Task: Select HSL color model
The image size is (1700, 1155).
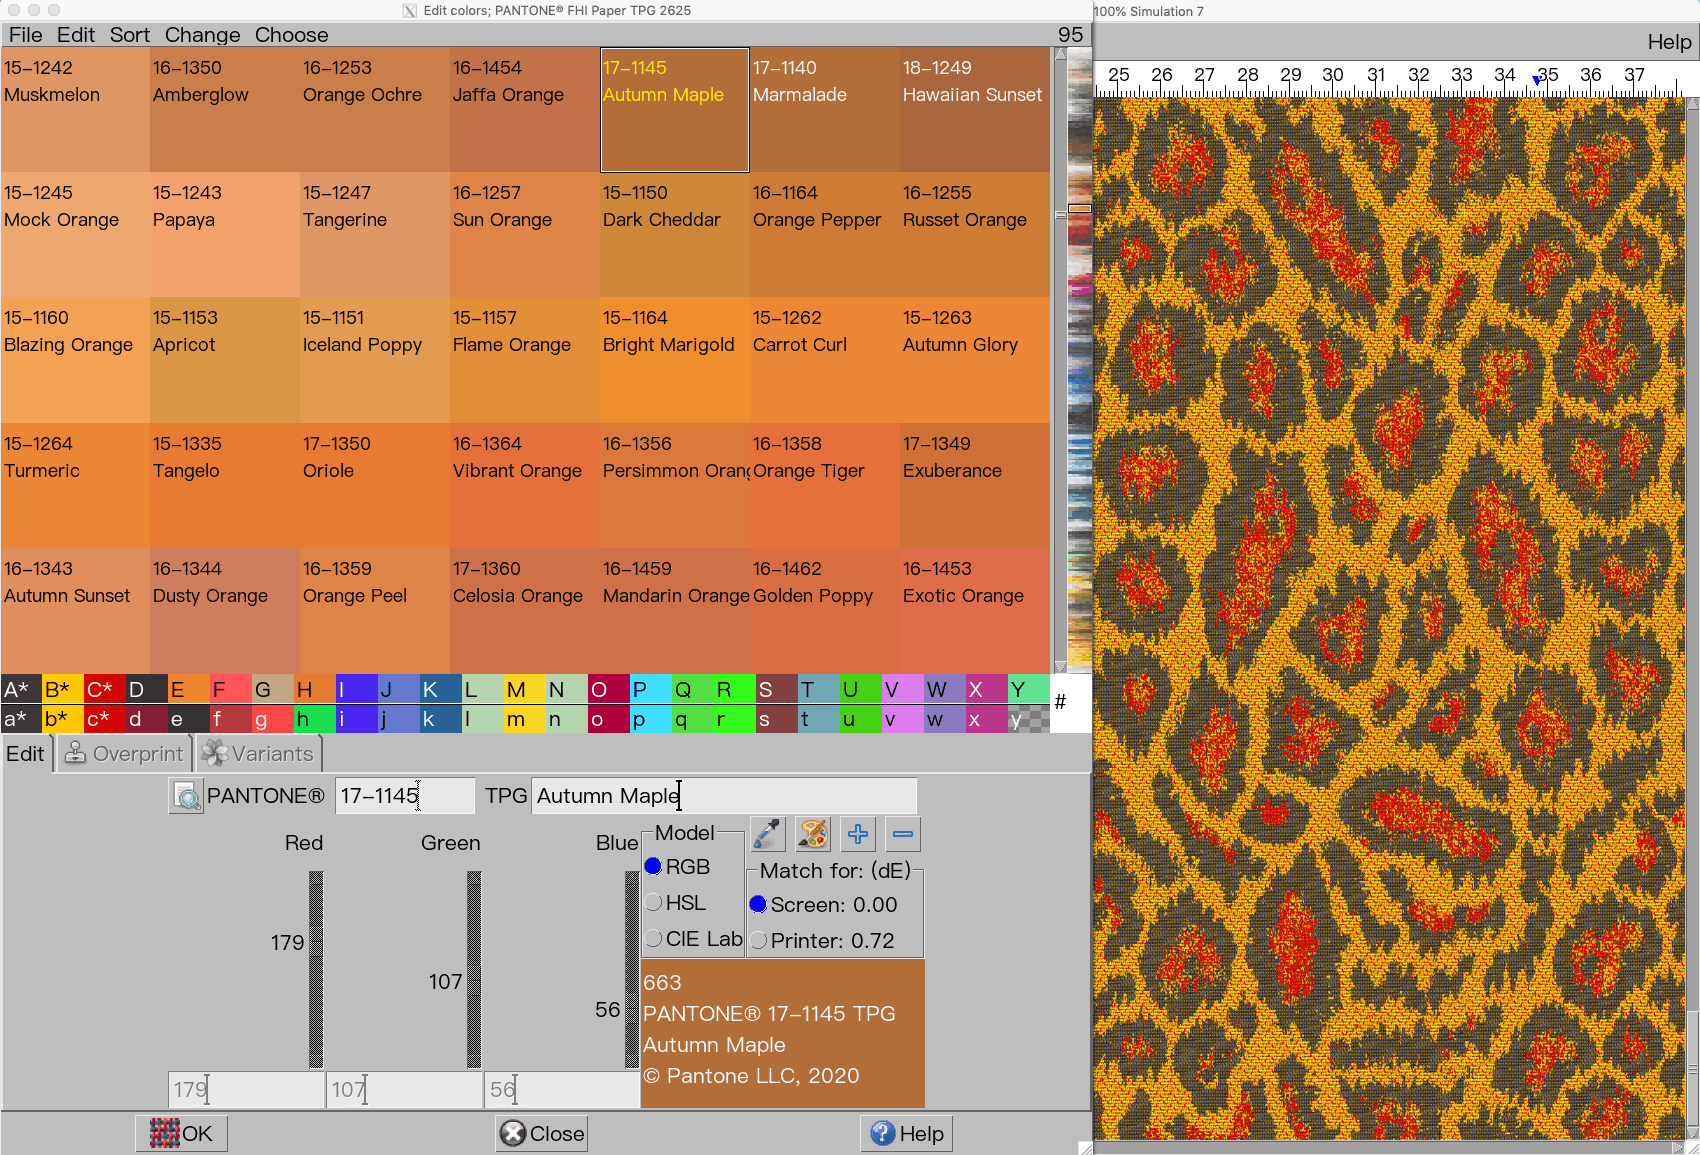Action: tap(676, 903)
